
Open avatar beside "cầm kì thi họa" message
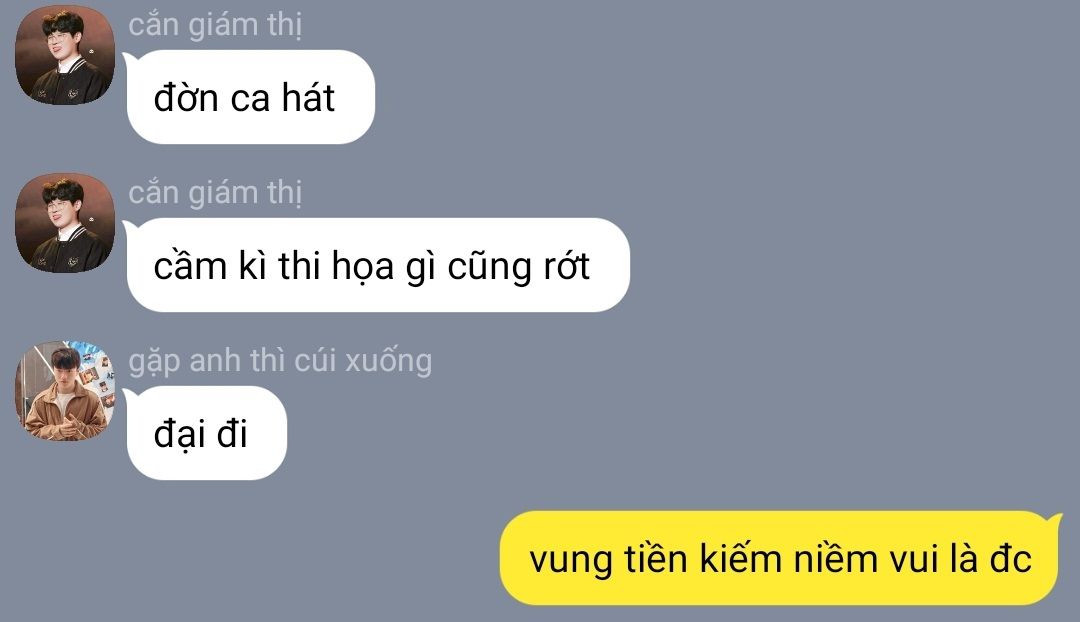pyautogui.click(x=65, y=223)
